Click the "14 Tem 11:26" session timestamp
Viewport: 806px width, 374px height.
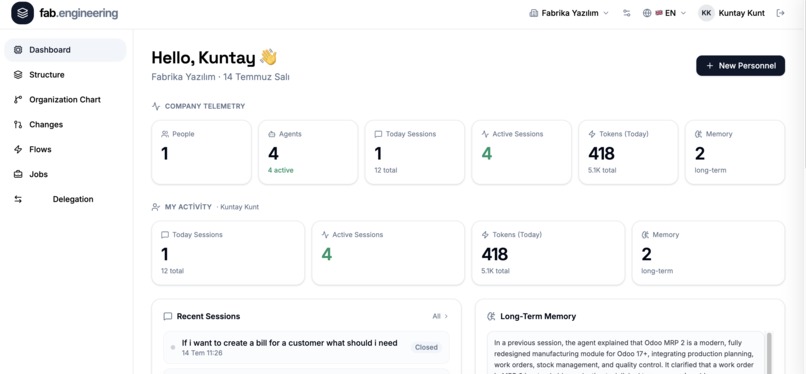pyautogui.click(x=202, y=353)
